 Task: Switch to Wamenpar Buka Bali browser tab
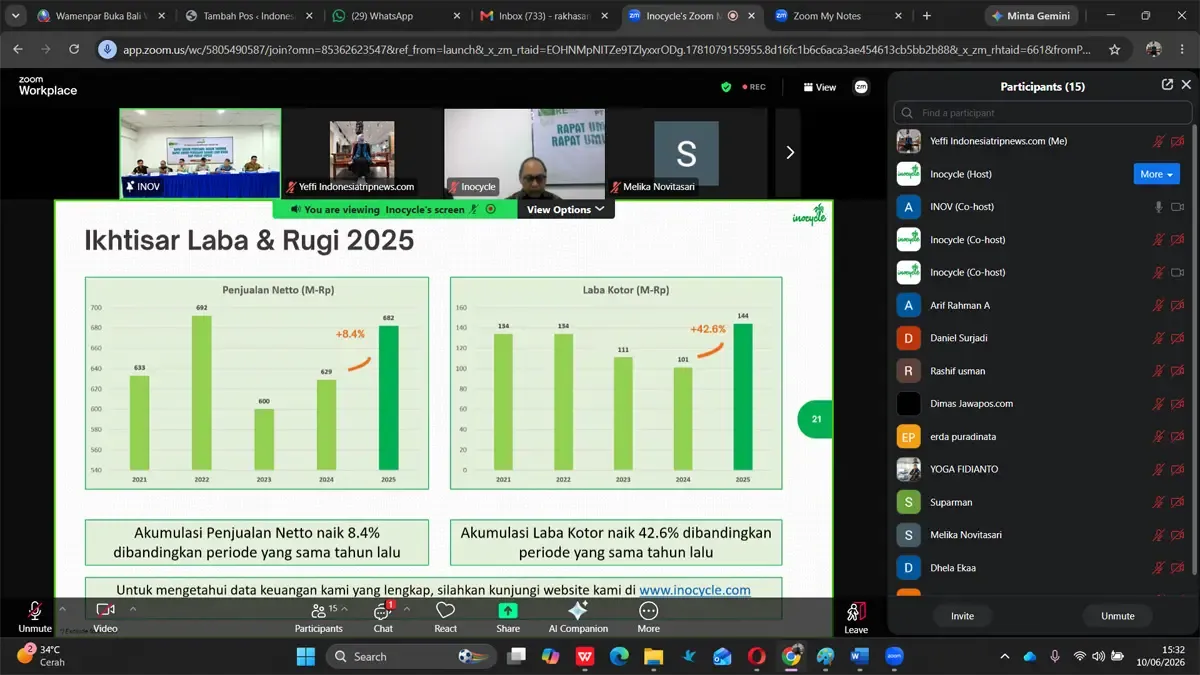[x=100, y=16]
